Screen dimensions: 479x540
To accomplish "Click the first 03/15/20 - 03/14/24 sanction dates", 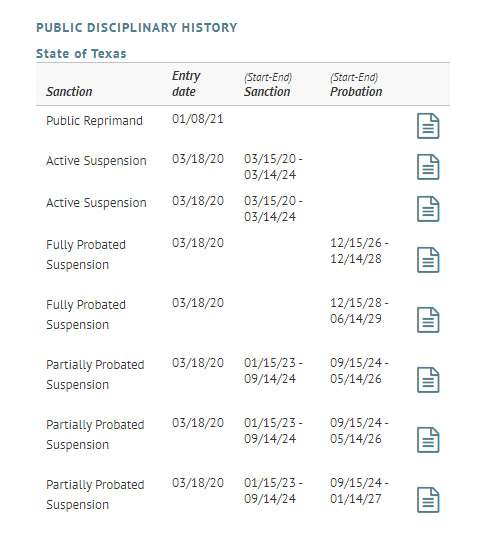I will point(273,167).
